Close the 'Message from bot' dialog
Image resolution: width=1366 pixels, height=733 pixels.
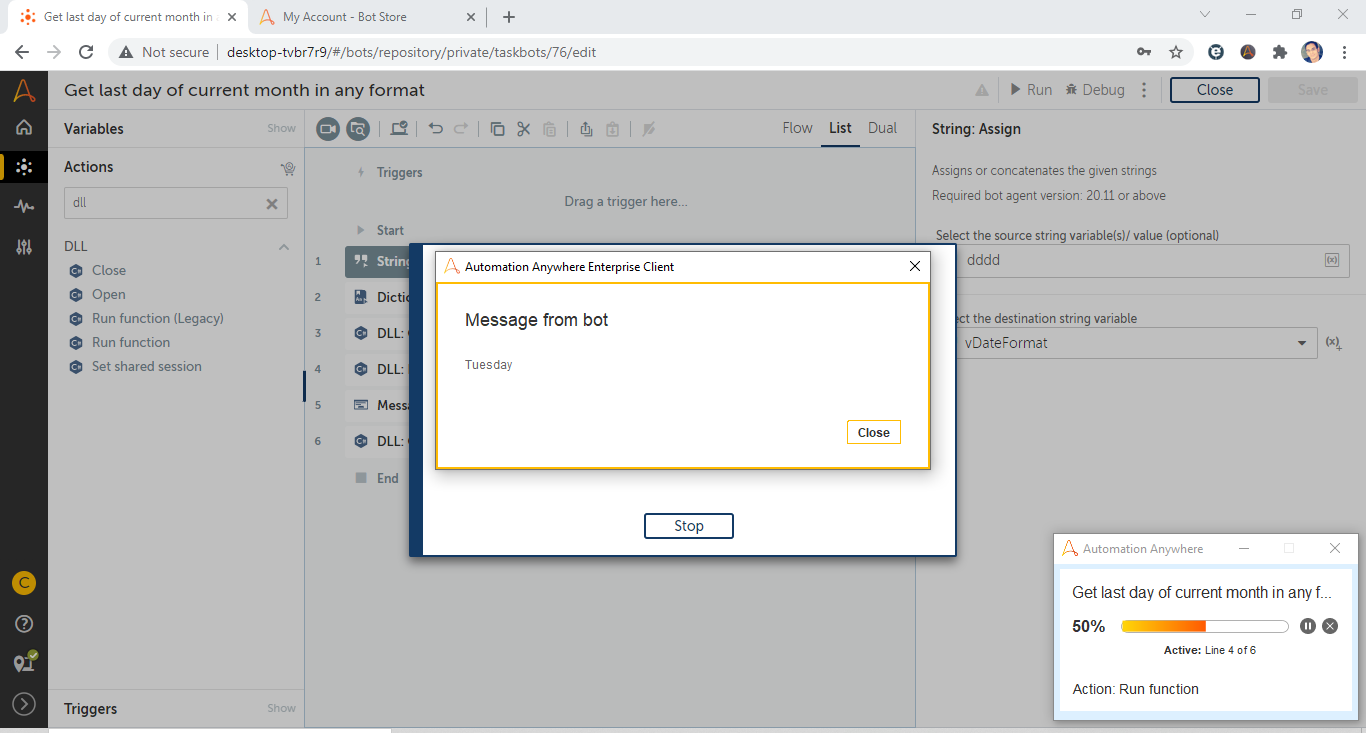point(873,432)
